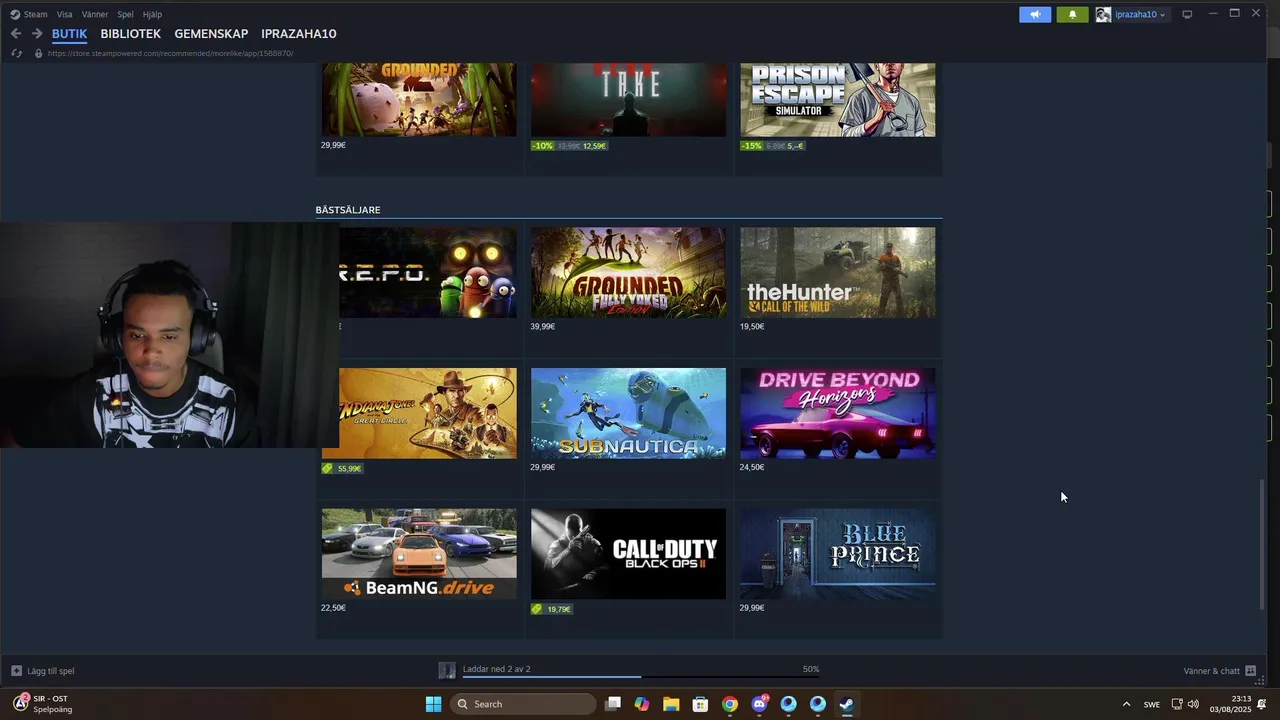
Task: Click the green tag next to 55,99€
Action: (x=327, y=468)
